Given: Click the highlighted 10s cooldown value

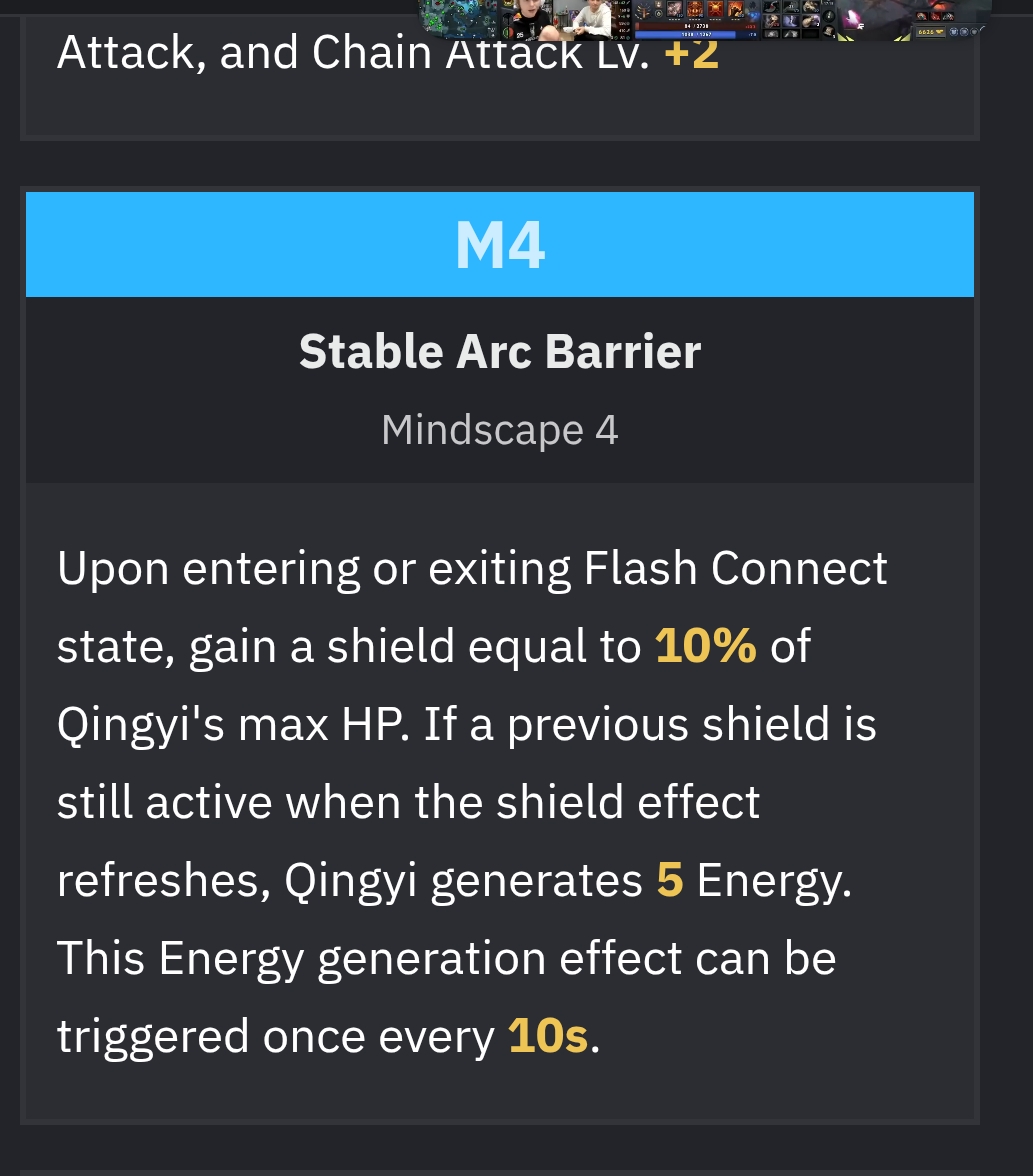Looking at the screenshot, I should (548, 1036).
